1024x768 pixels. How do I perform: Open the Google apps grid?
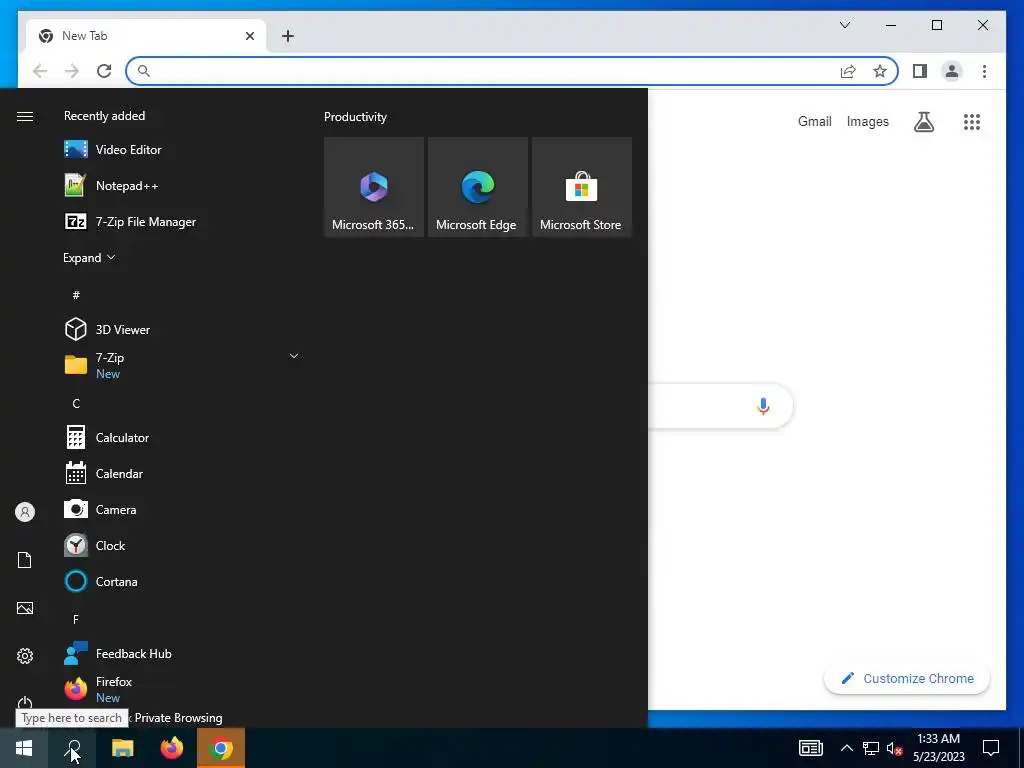(x=972, y=121)
